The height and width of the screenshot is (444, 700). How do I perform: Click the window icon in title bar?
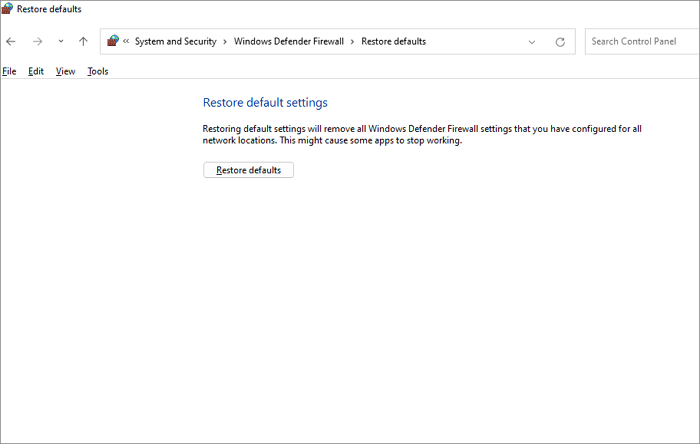point(8,9)
